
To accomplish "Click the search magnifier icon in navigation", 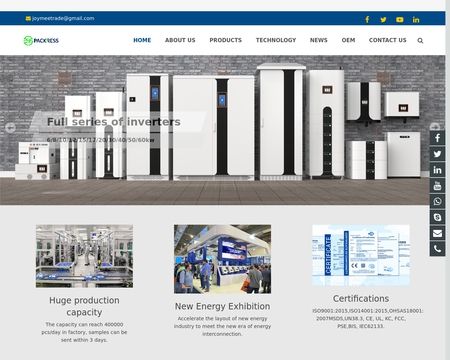I will pyautogui.click(x=420, y=41).
